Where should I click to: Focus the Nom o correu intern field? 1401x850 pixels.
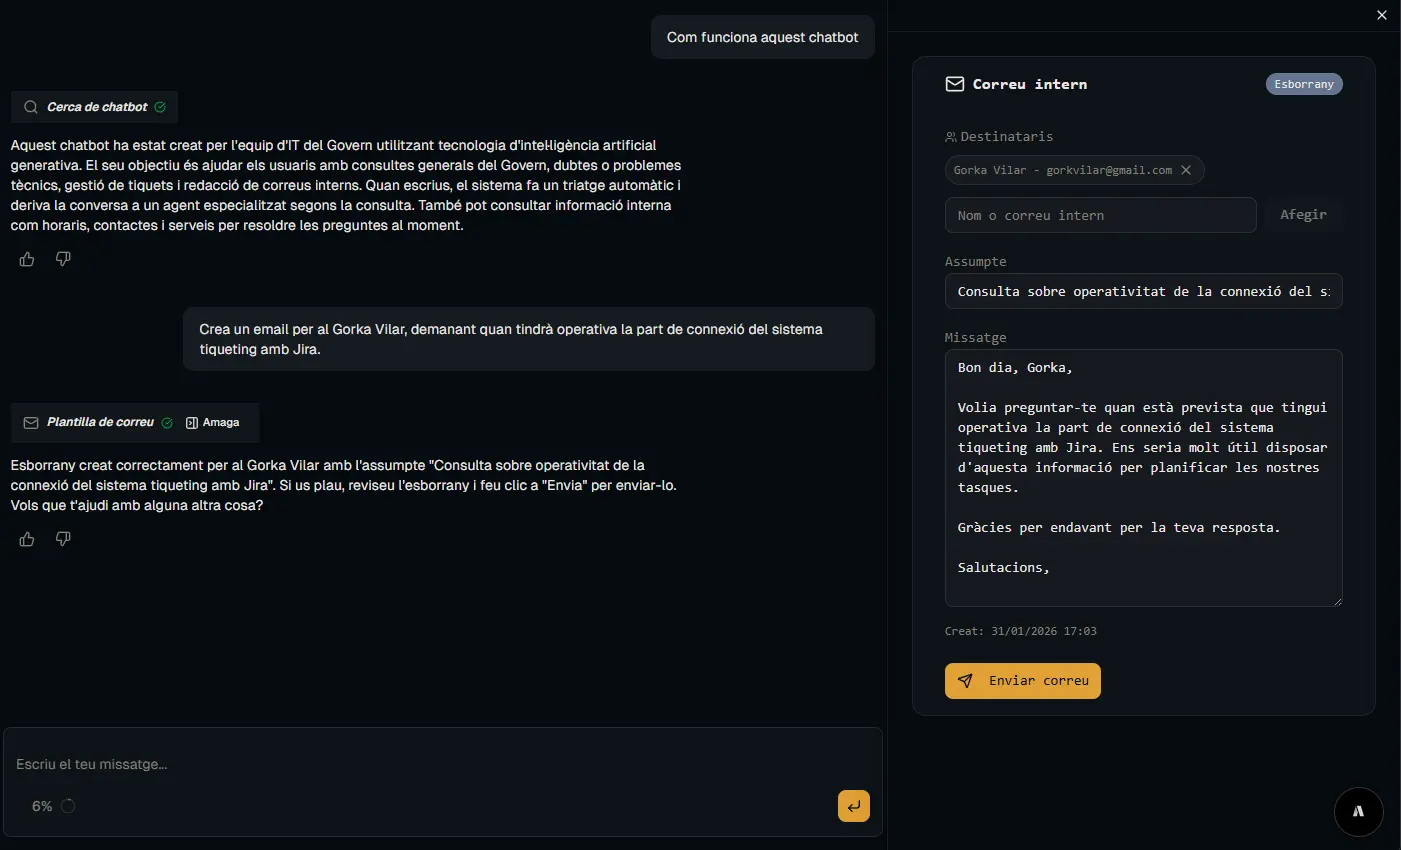[x=1100, y=215]
